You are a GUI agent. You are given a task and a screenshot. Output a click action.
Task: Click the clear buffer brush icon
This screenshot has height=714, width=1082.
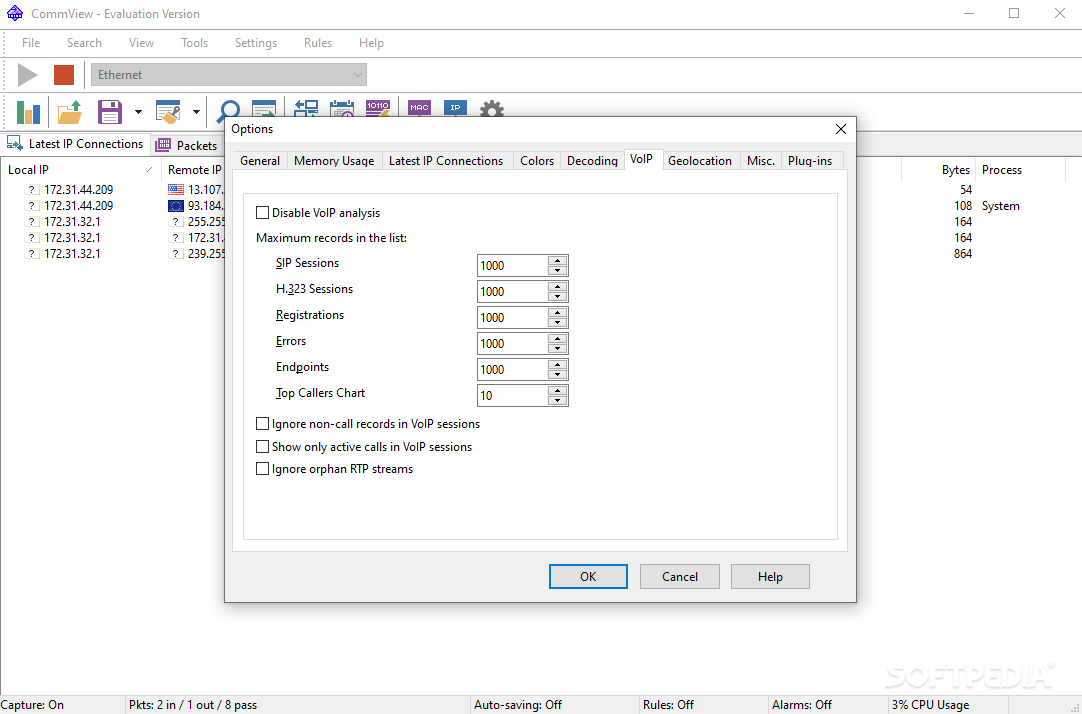point(168,112)
